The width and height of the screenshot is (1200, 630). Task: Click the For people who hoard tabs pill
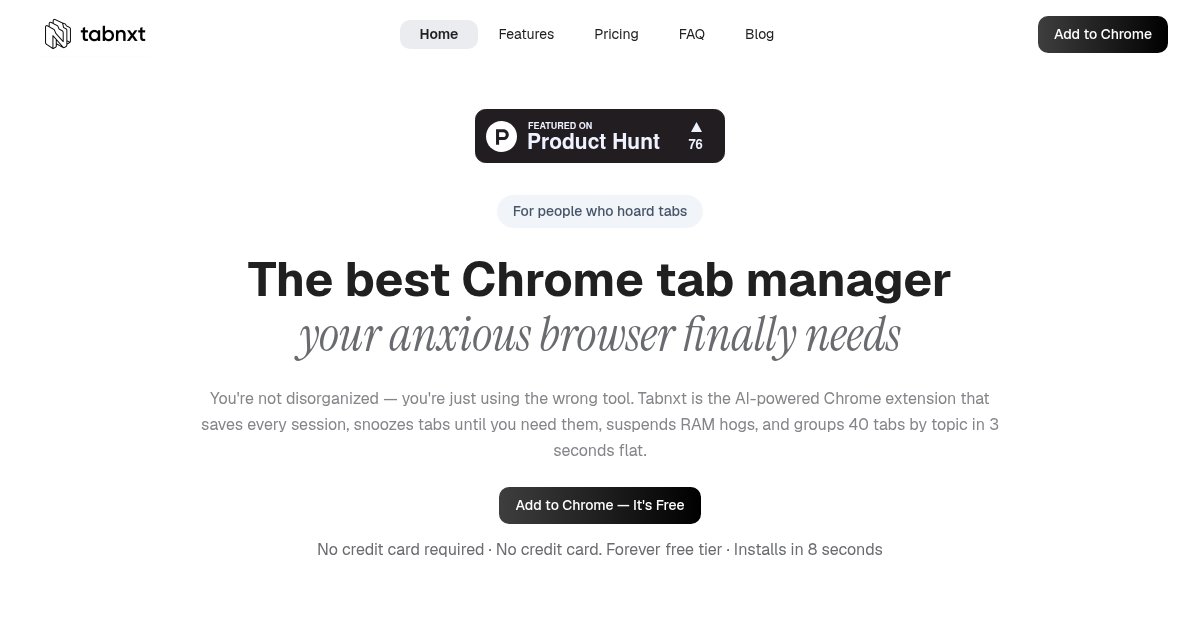click(600, 211)
